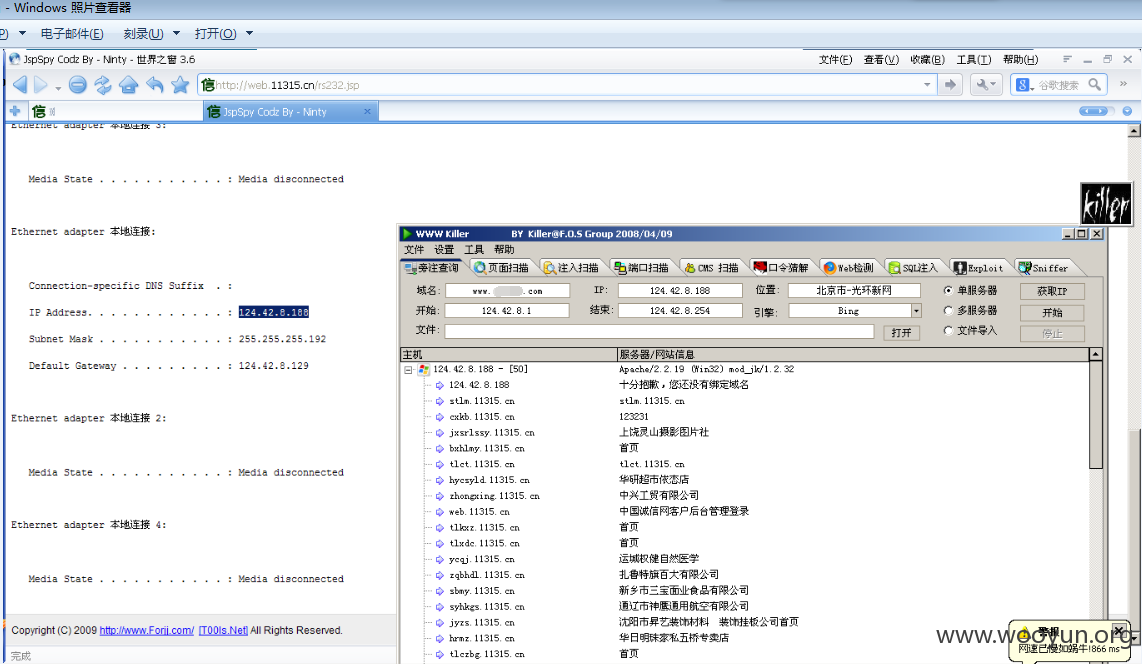Screen dimensions: 1142x664
Task: Open the browser tools wrench dropdown
Action: [x=986, y=85]
